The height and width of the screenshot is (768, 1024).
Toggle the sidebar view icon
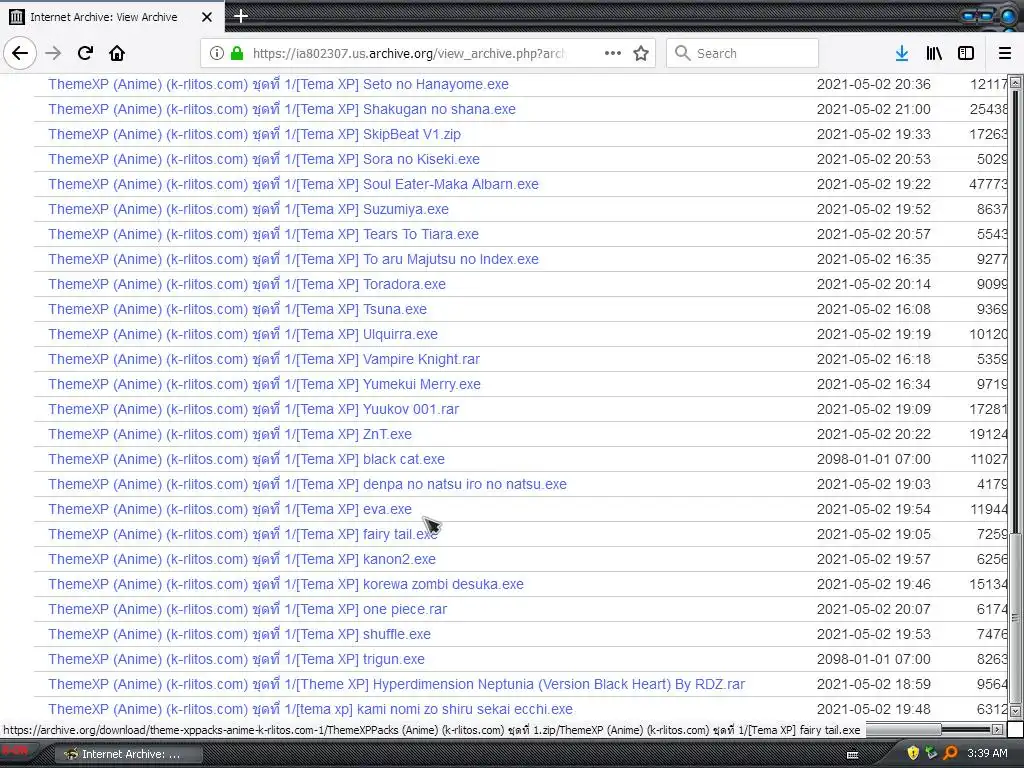coord(966,54)
